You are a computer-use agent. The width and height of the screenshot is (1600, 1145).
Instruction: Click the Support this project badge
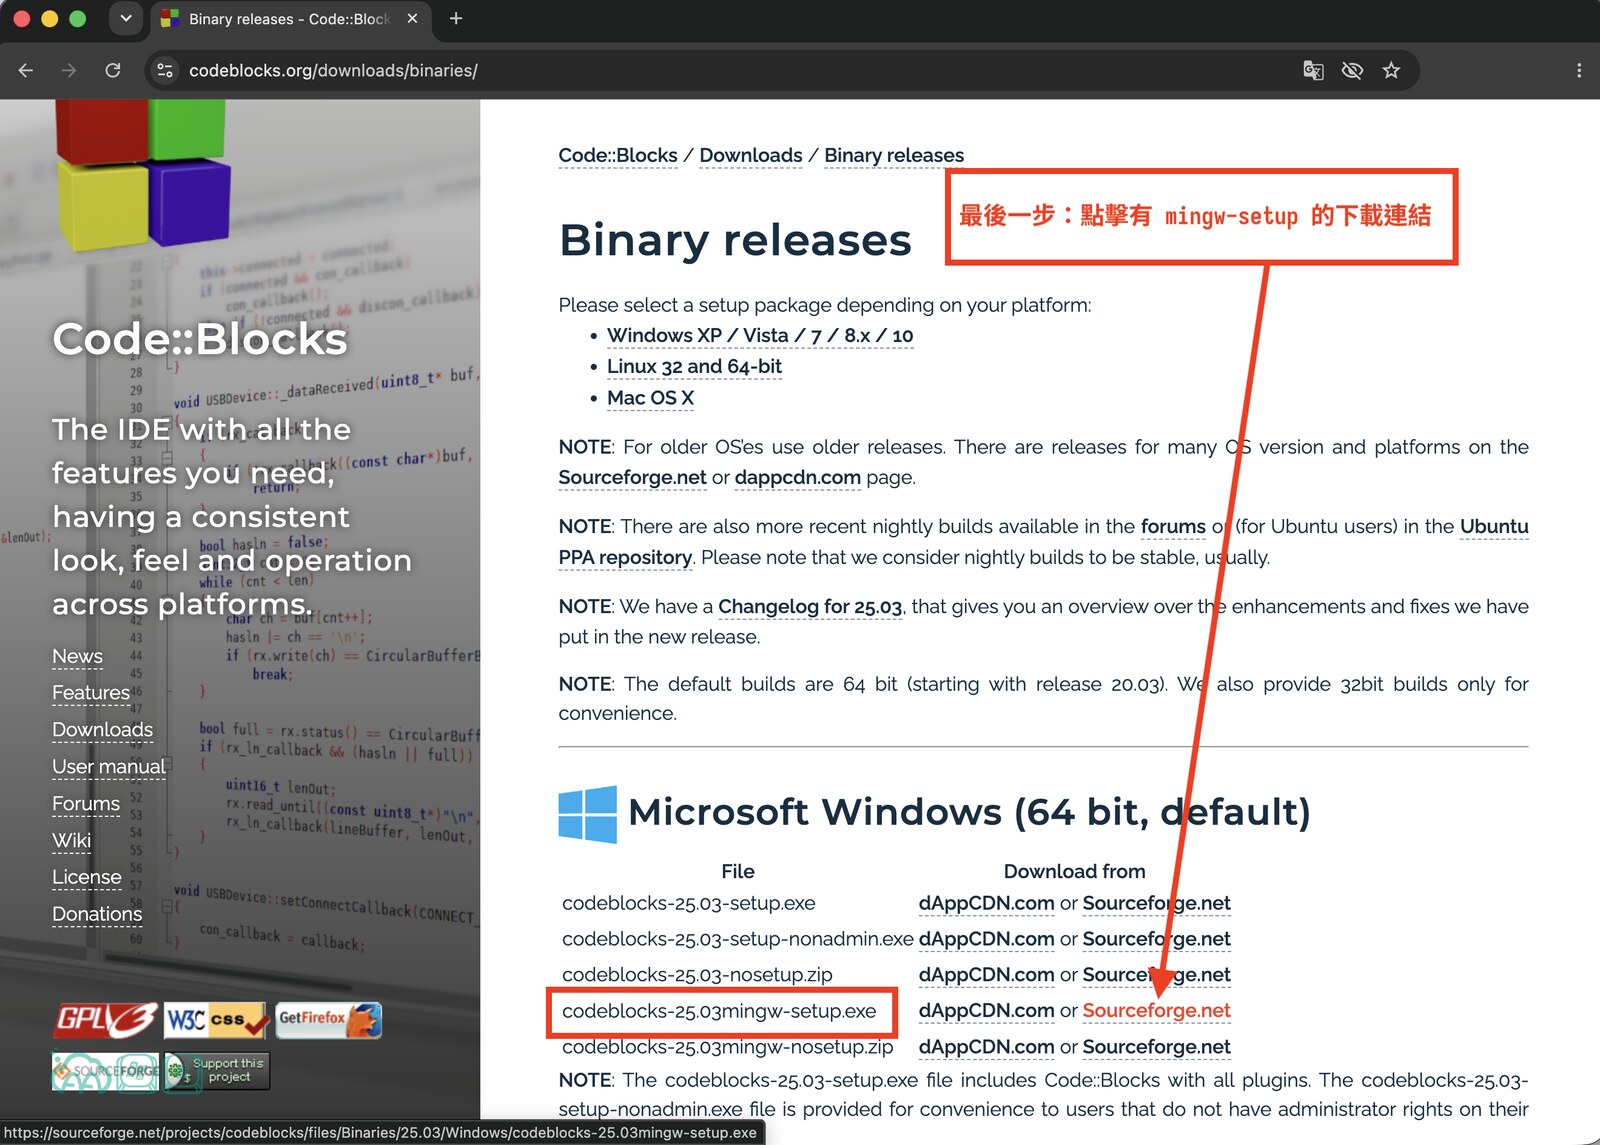coord(217,1071)
